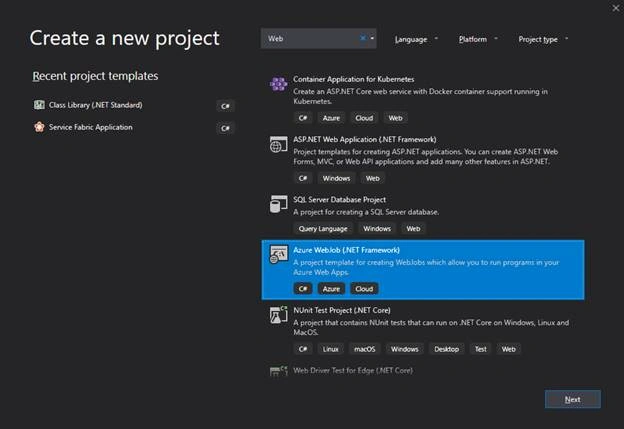Image resolution: width=624 pixels, height=429 pixels.
Task: Click the Windows tag under NUnit Test Project
Action: click(x=404, y=349)
